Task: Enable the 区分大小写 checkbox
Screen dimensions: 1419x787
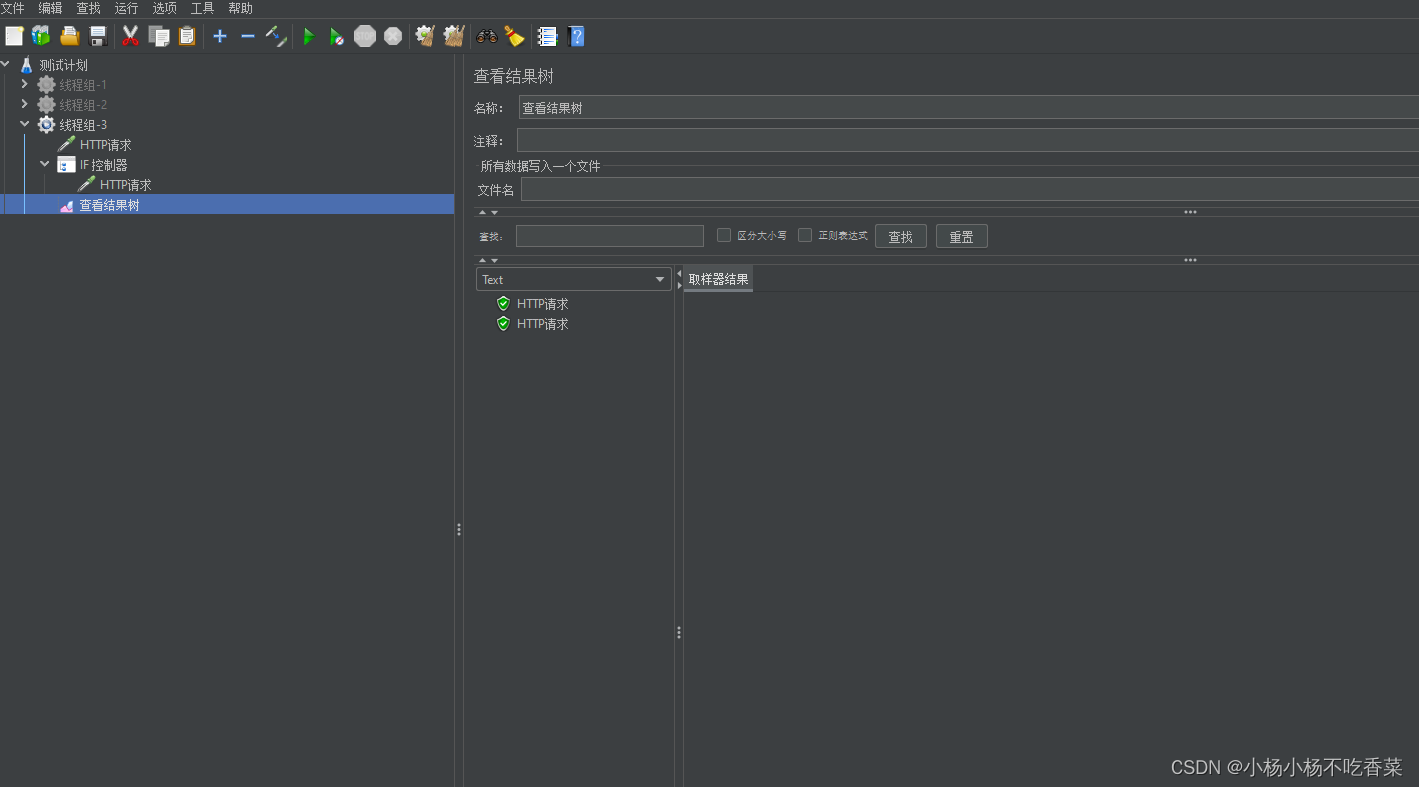Action: pyautogui.click(x=724, y=235)
